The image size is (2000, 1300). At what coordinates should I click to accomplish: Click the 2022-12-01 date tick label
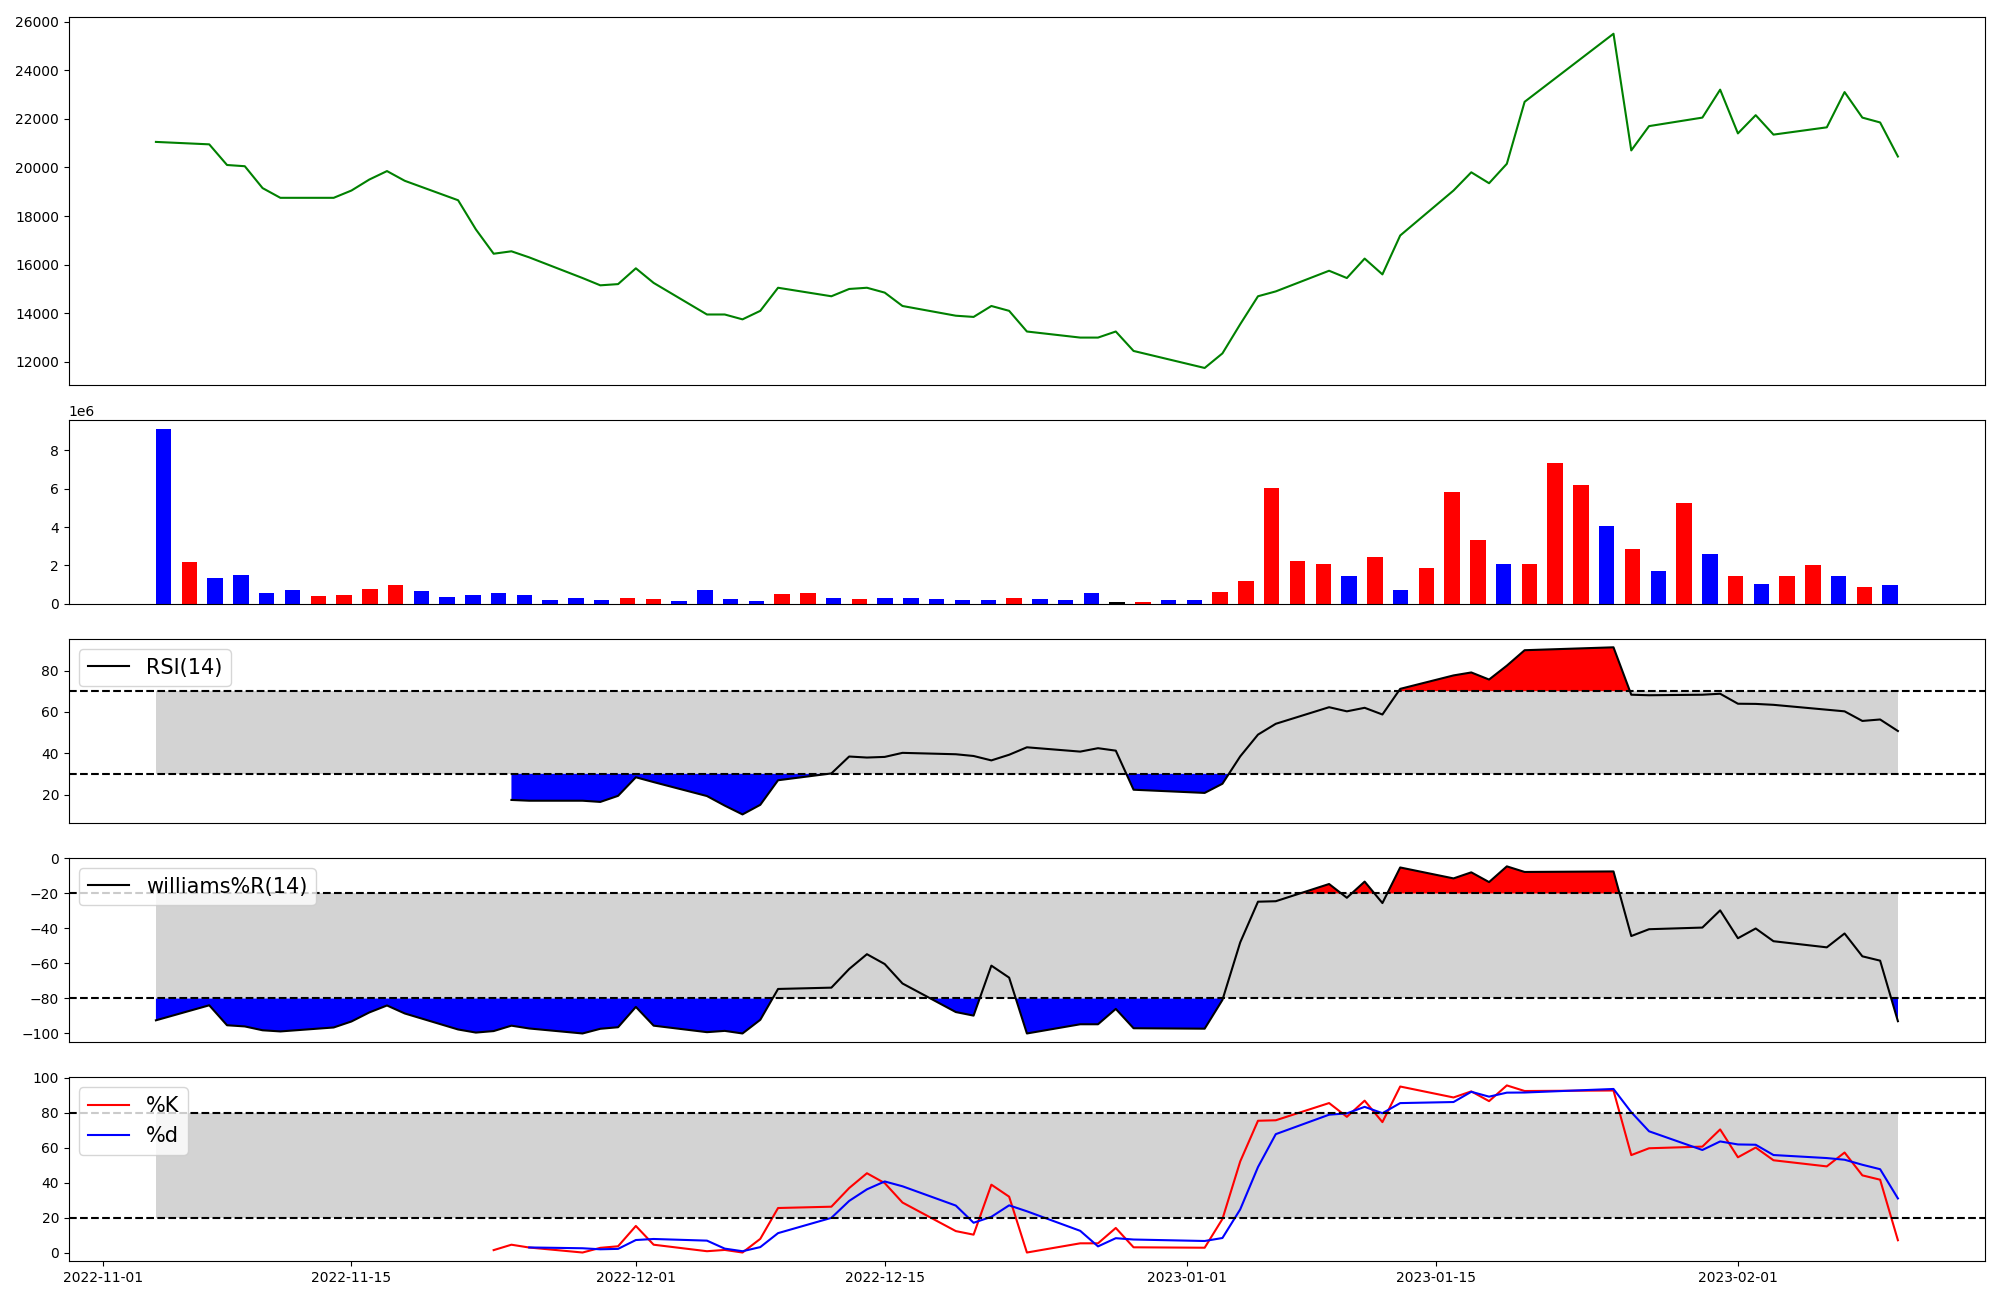point(636,1277)
